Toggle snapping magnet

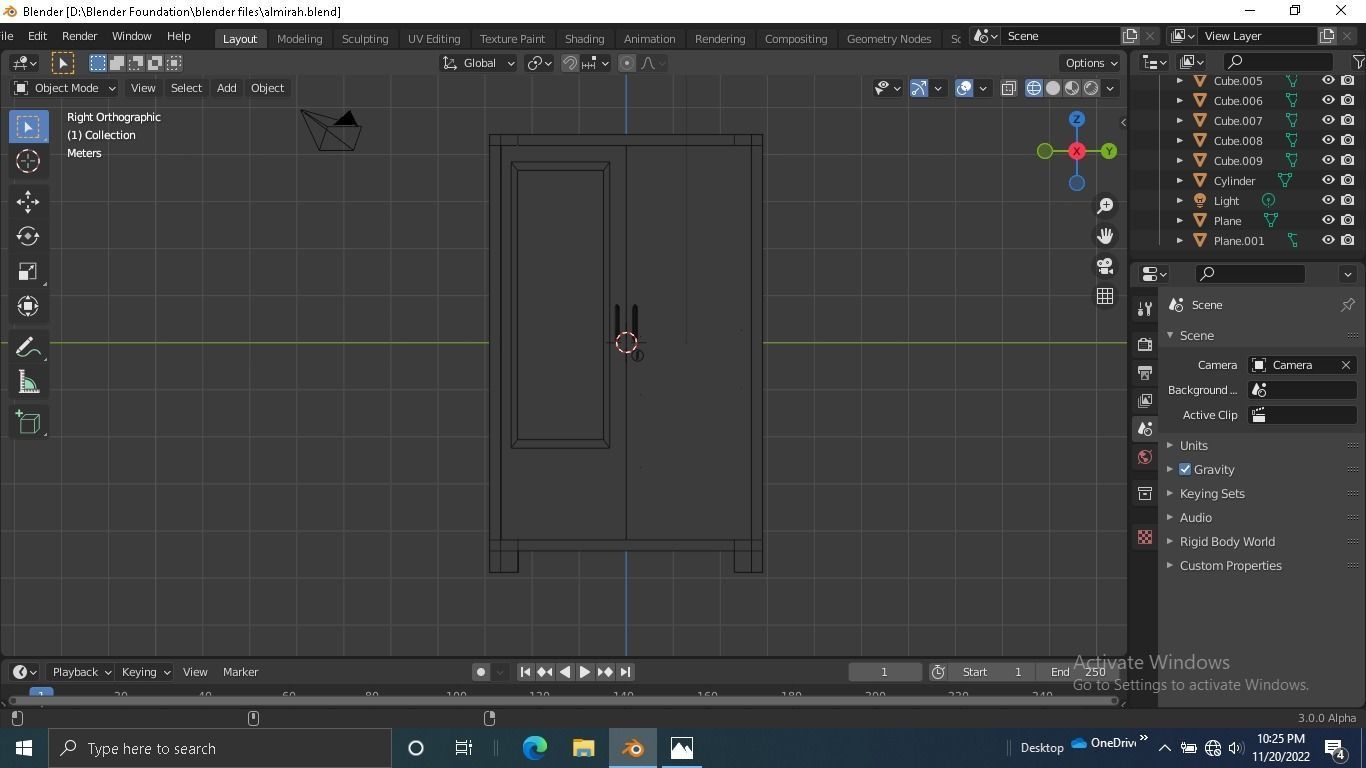[x=569, y=63]
